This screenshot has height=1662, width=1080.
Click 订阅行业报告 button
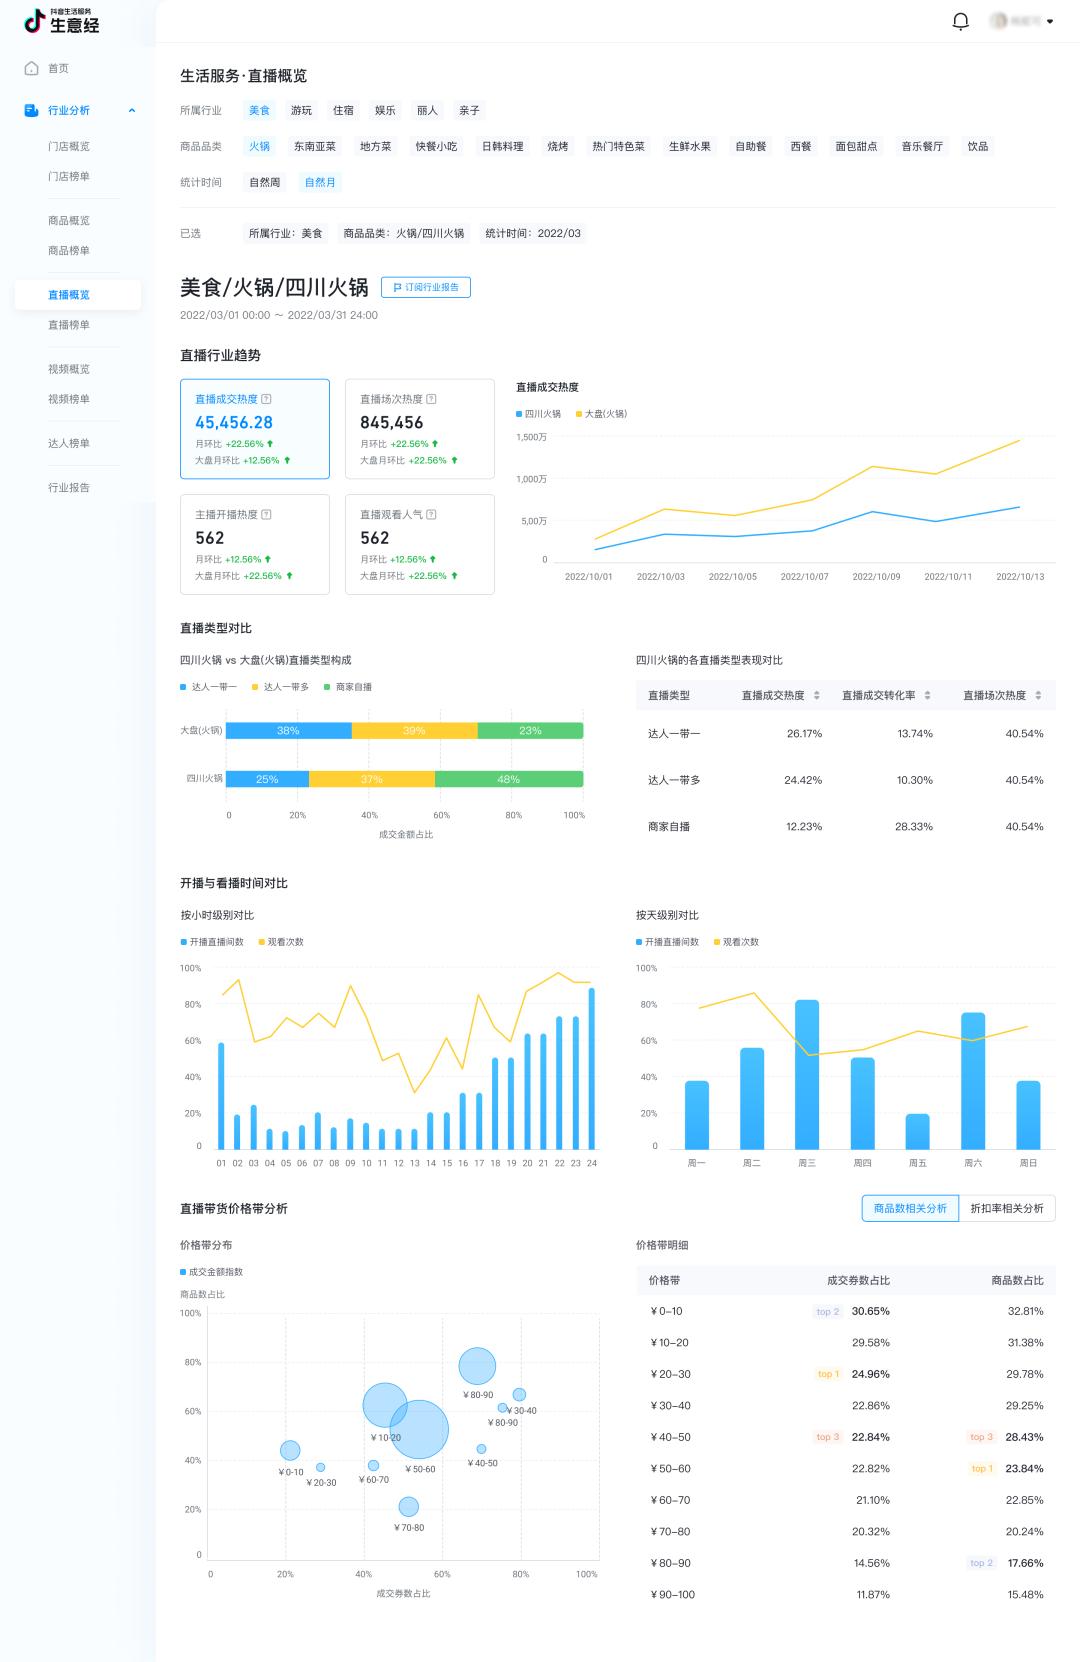(426, 287)
